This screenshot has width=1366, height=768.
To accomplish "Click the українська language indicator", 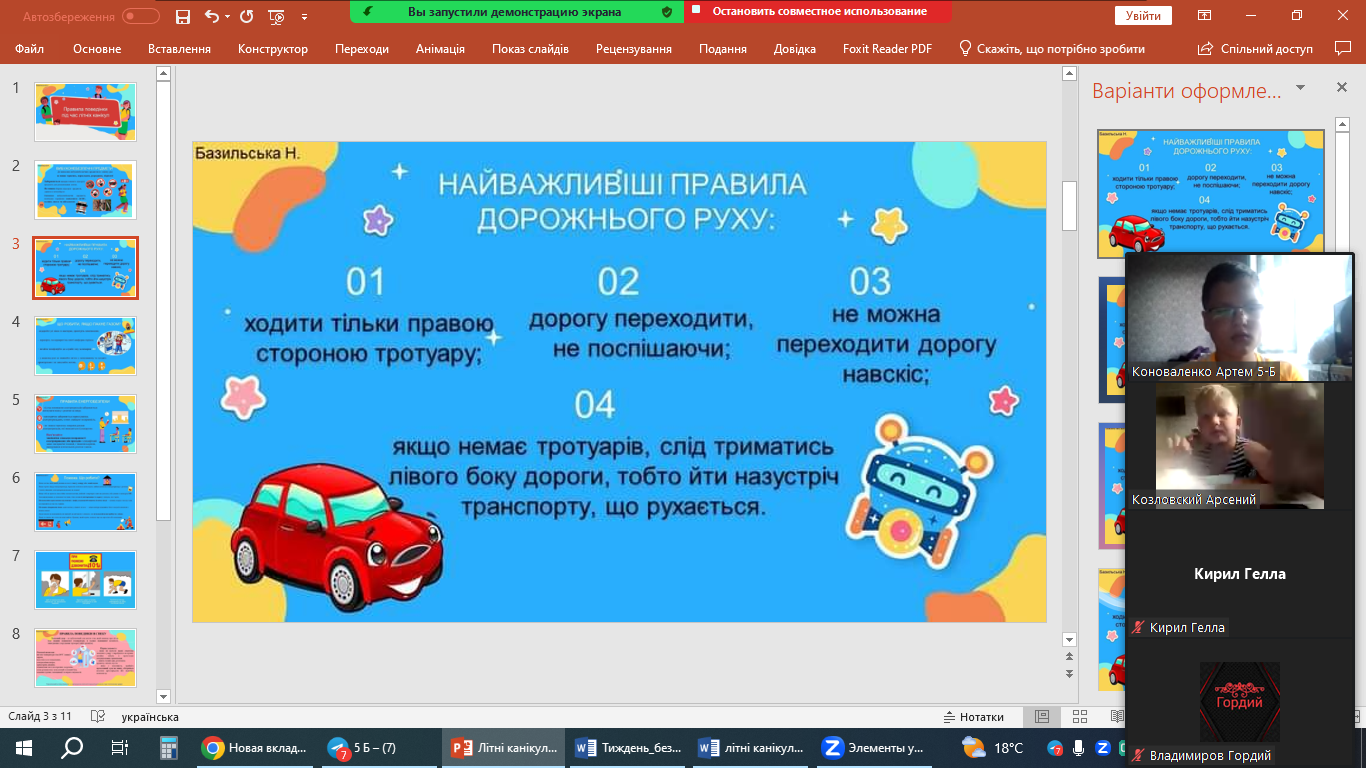I will (150, 717).
